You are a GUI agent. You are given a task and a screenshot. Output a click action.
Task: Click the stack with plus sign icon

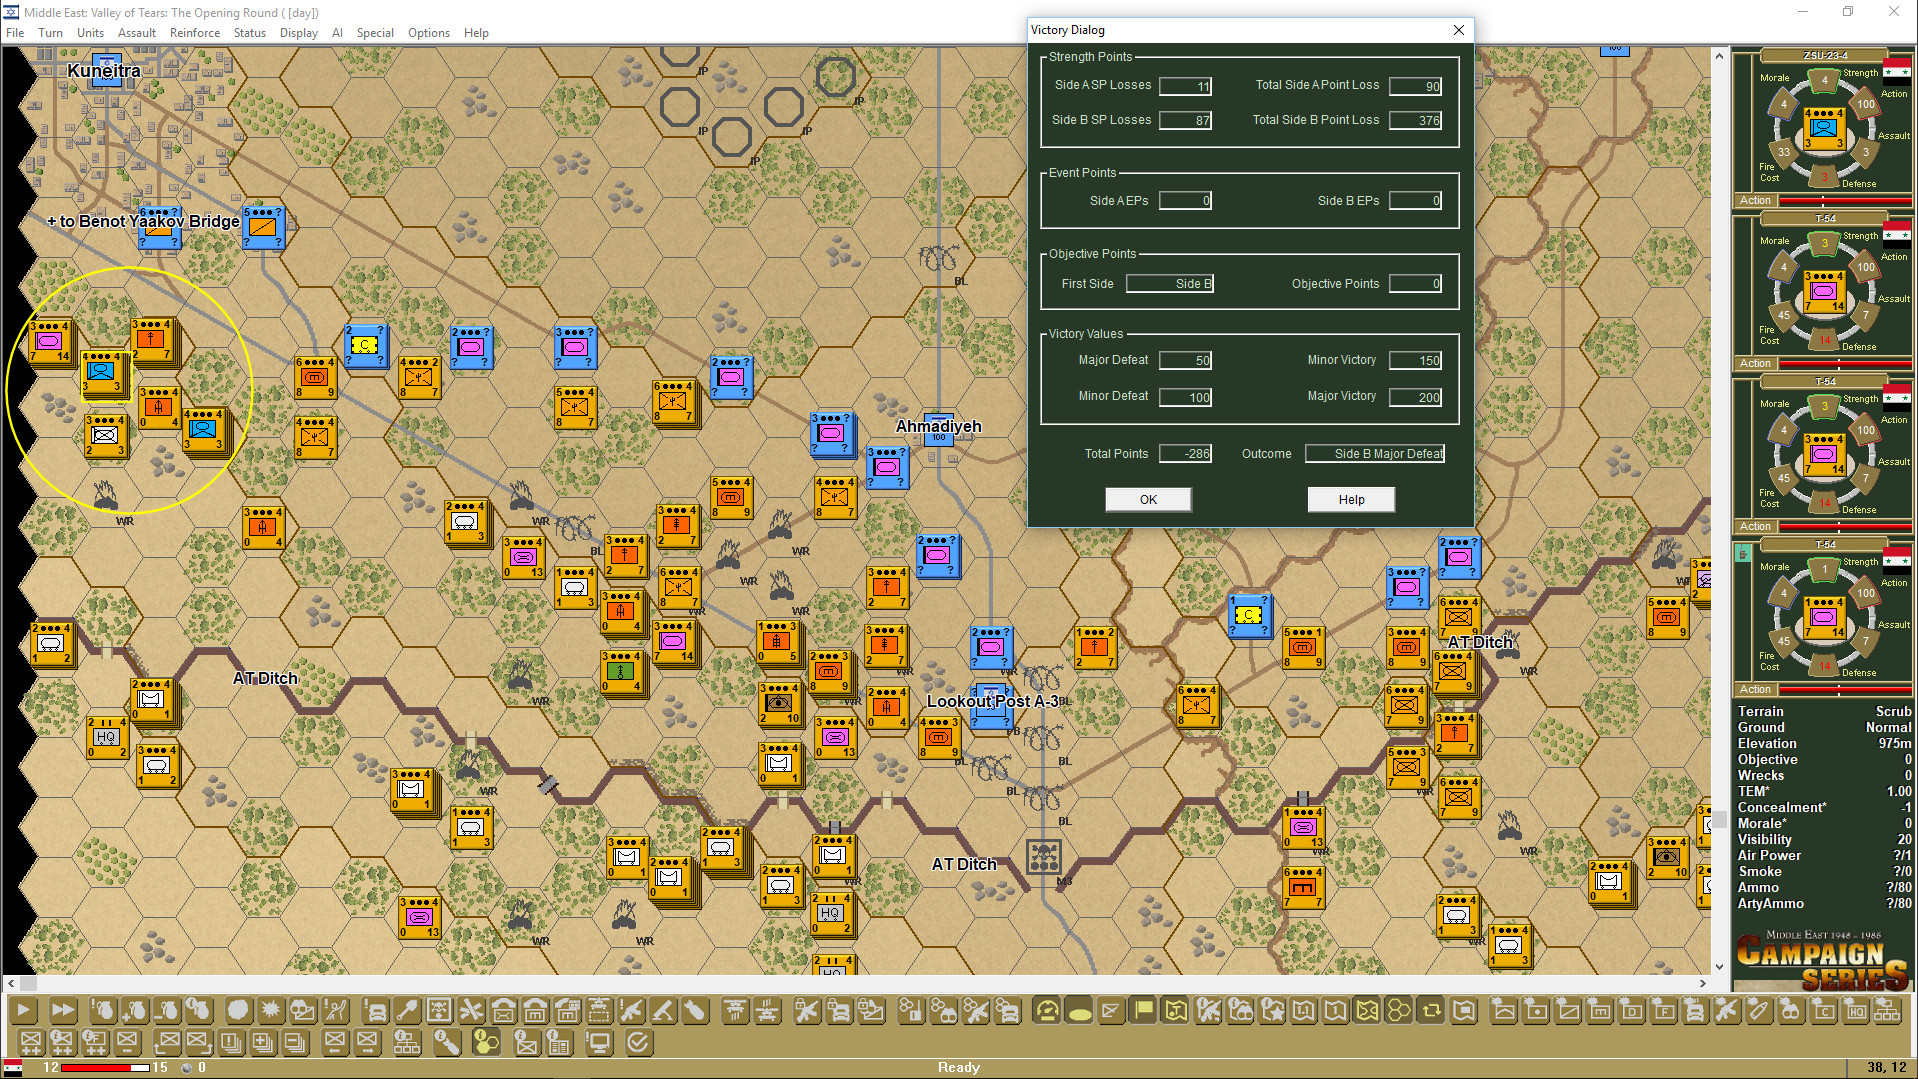click(x=263, y=1042)
